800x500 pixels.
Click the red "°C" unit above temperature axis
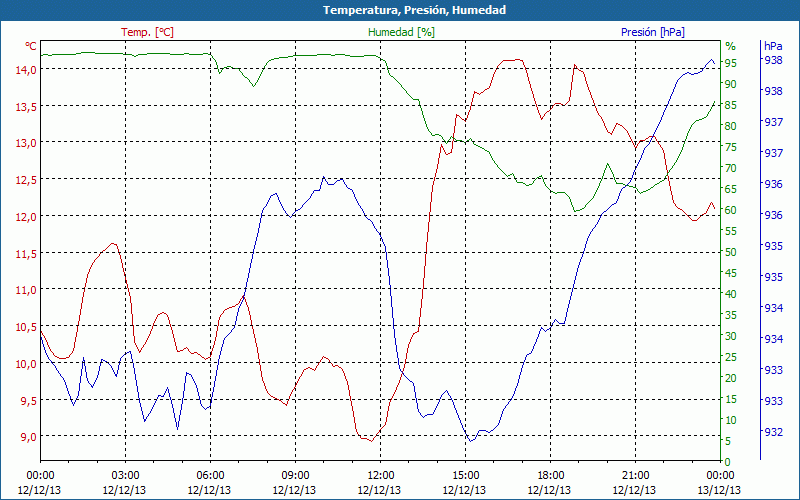[x=31, y=46]
